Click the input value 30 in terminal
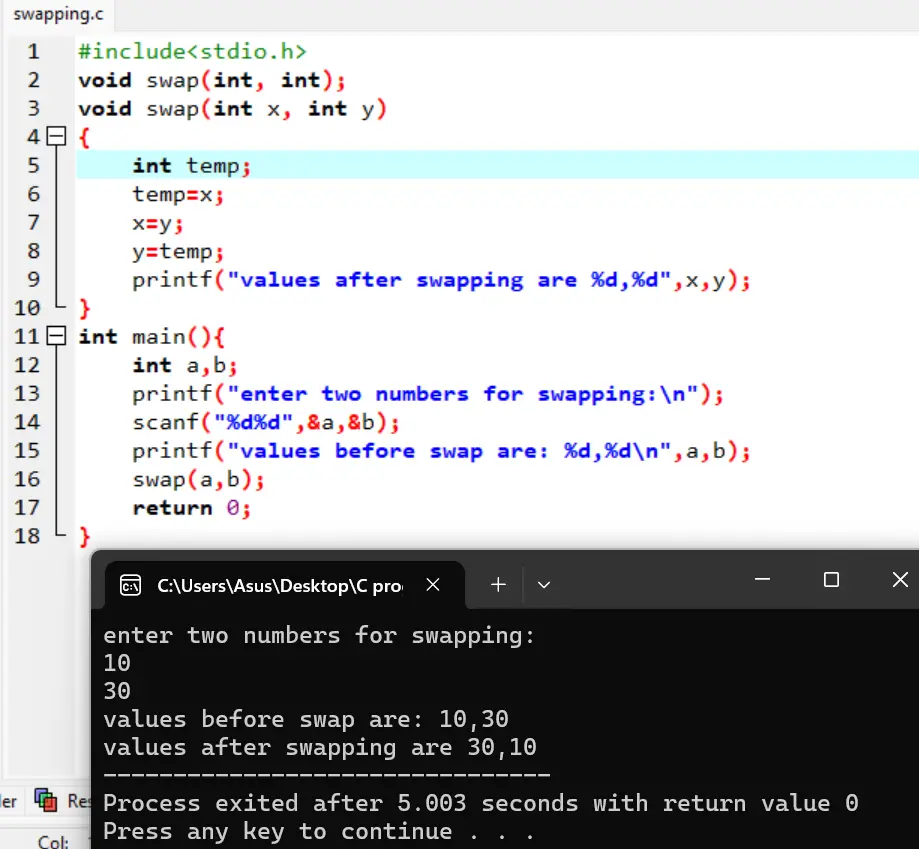Viewport: 919px width, 849px height. pyautogui.click(x=117, y=691)
